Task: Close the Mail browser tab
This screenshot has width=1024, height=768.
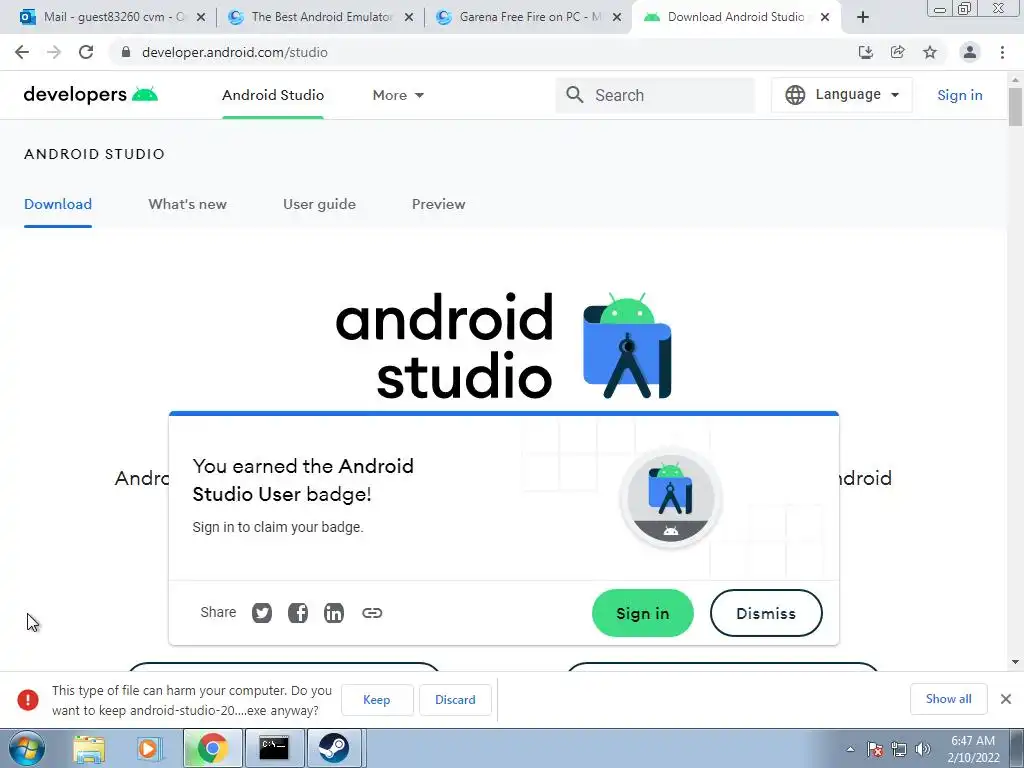Action: 200,17
